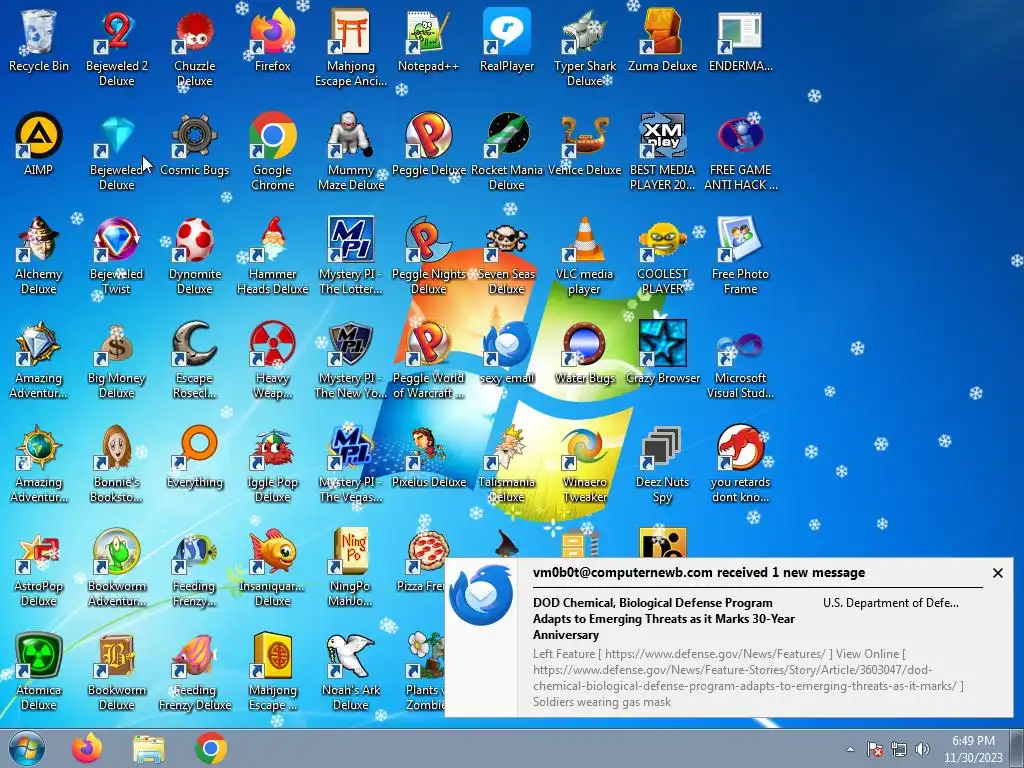The height and width of the screenshot is (768, 1024).
Task: Close the Thunderbird new message notification
Action: (997, 573)
